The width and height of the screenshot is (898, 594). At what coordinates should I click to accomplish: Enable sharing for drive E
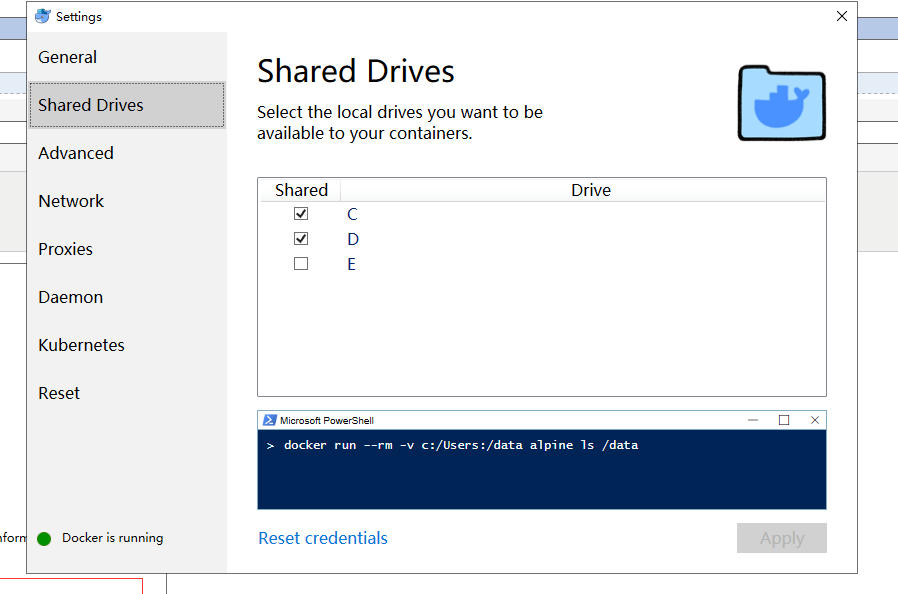[301, 264]
